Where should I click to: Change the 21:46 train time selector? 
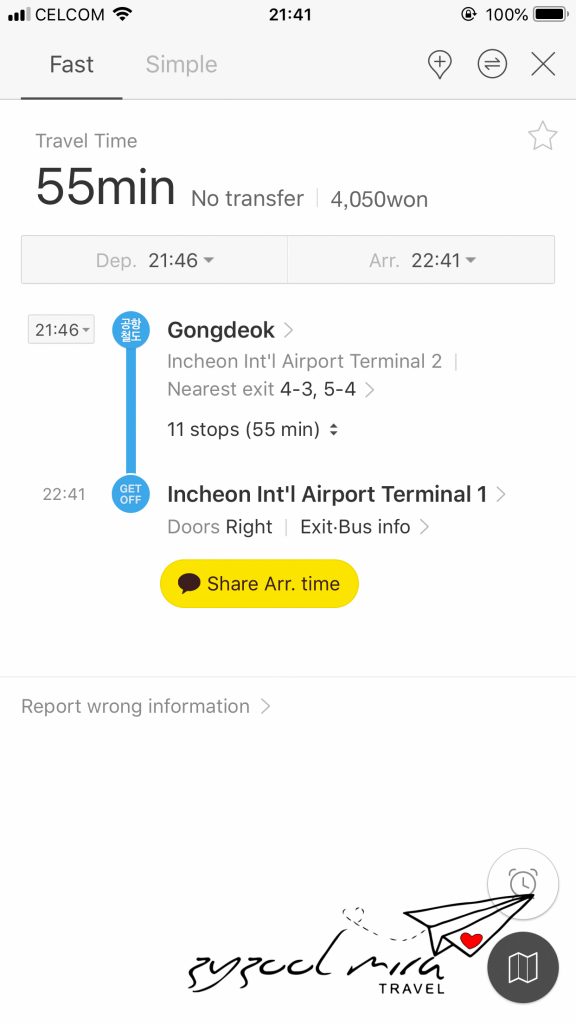tap(61, 330)
